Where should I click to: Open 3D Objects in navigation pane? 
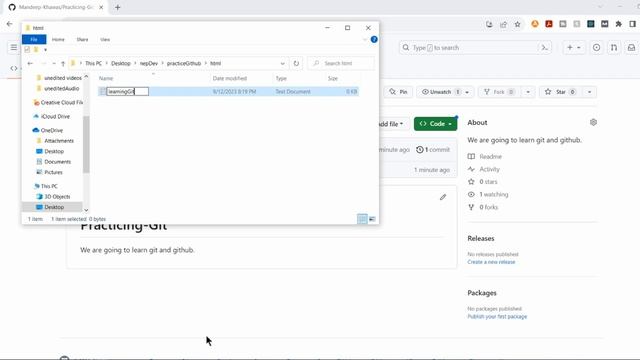pos(53,197)
